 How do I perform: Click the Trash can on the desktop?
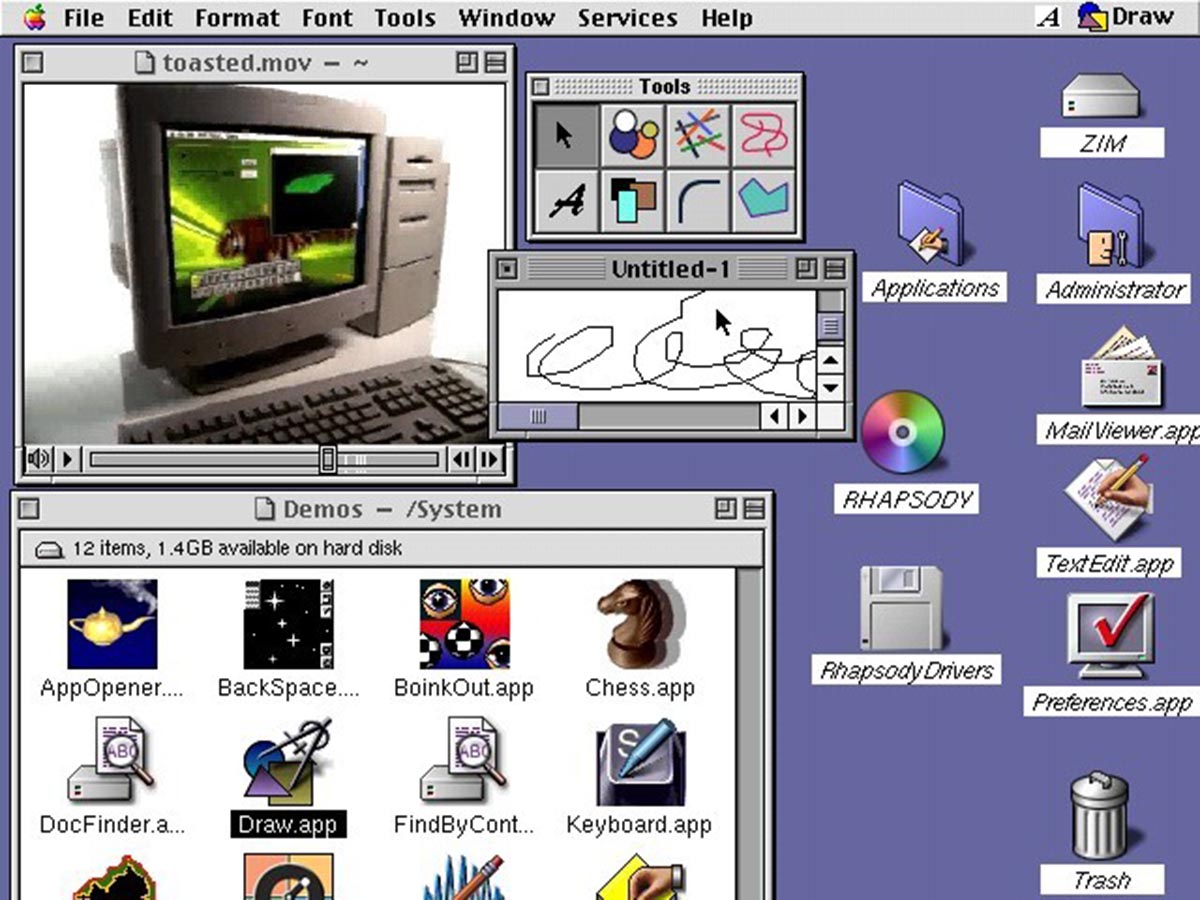(x=1101, y=817)
